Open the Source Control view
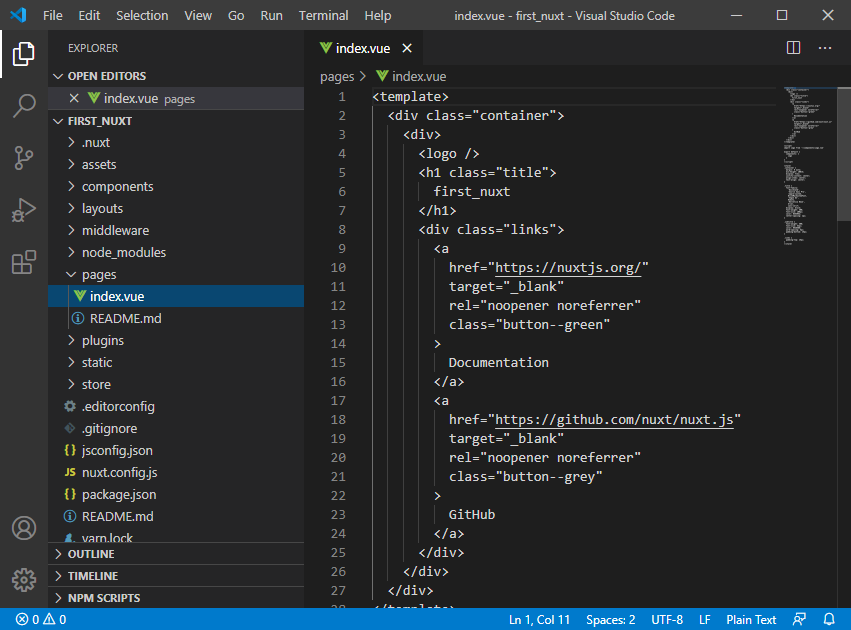The image size is (851, 630). pyautogui.click(x=24, y=158)
